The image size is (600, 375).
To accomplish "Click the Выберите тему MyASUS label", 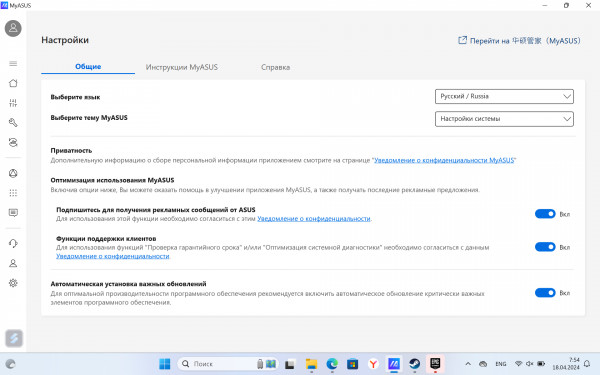I will click(89, 117).
